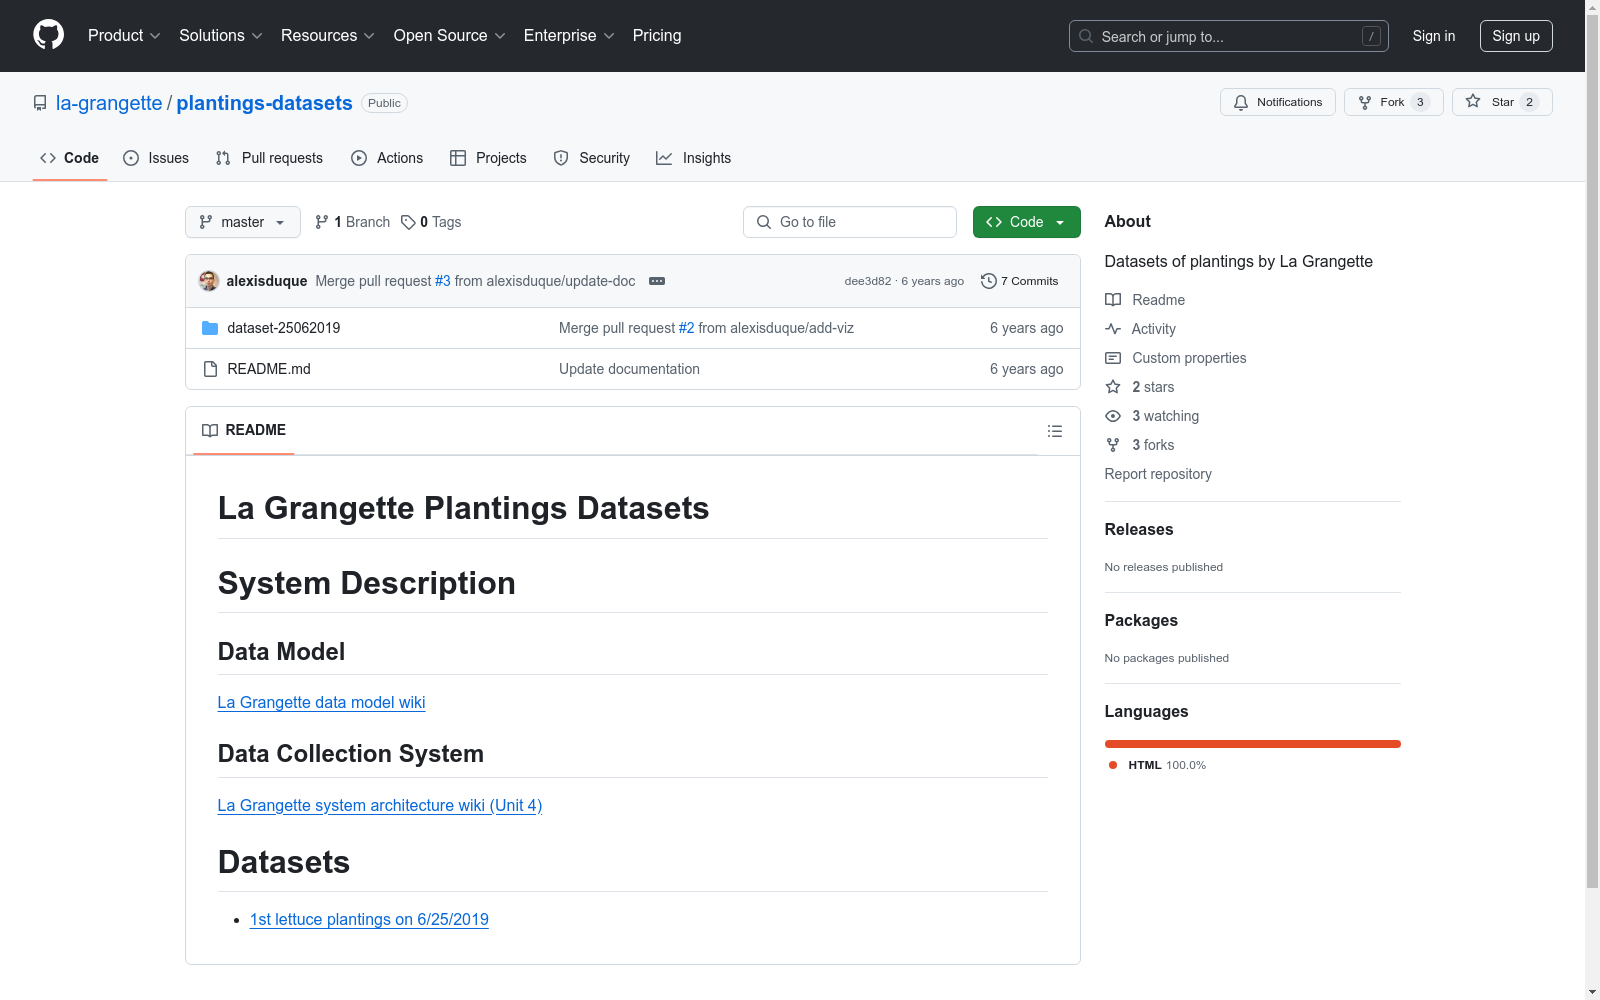
Task: Switch to the Security tab
Action: click(x=592, y=158)
